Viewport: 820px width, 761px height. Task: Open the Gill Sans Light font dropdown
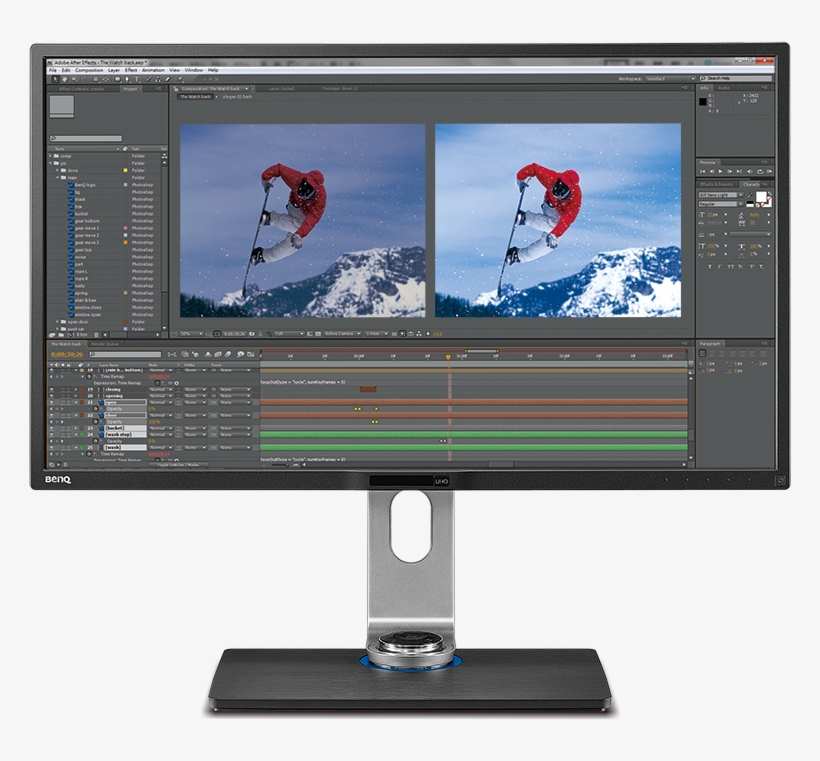coord(741,195)
